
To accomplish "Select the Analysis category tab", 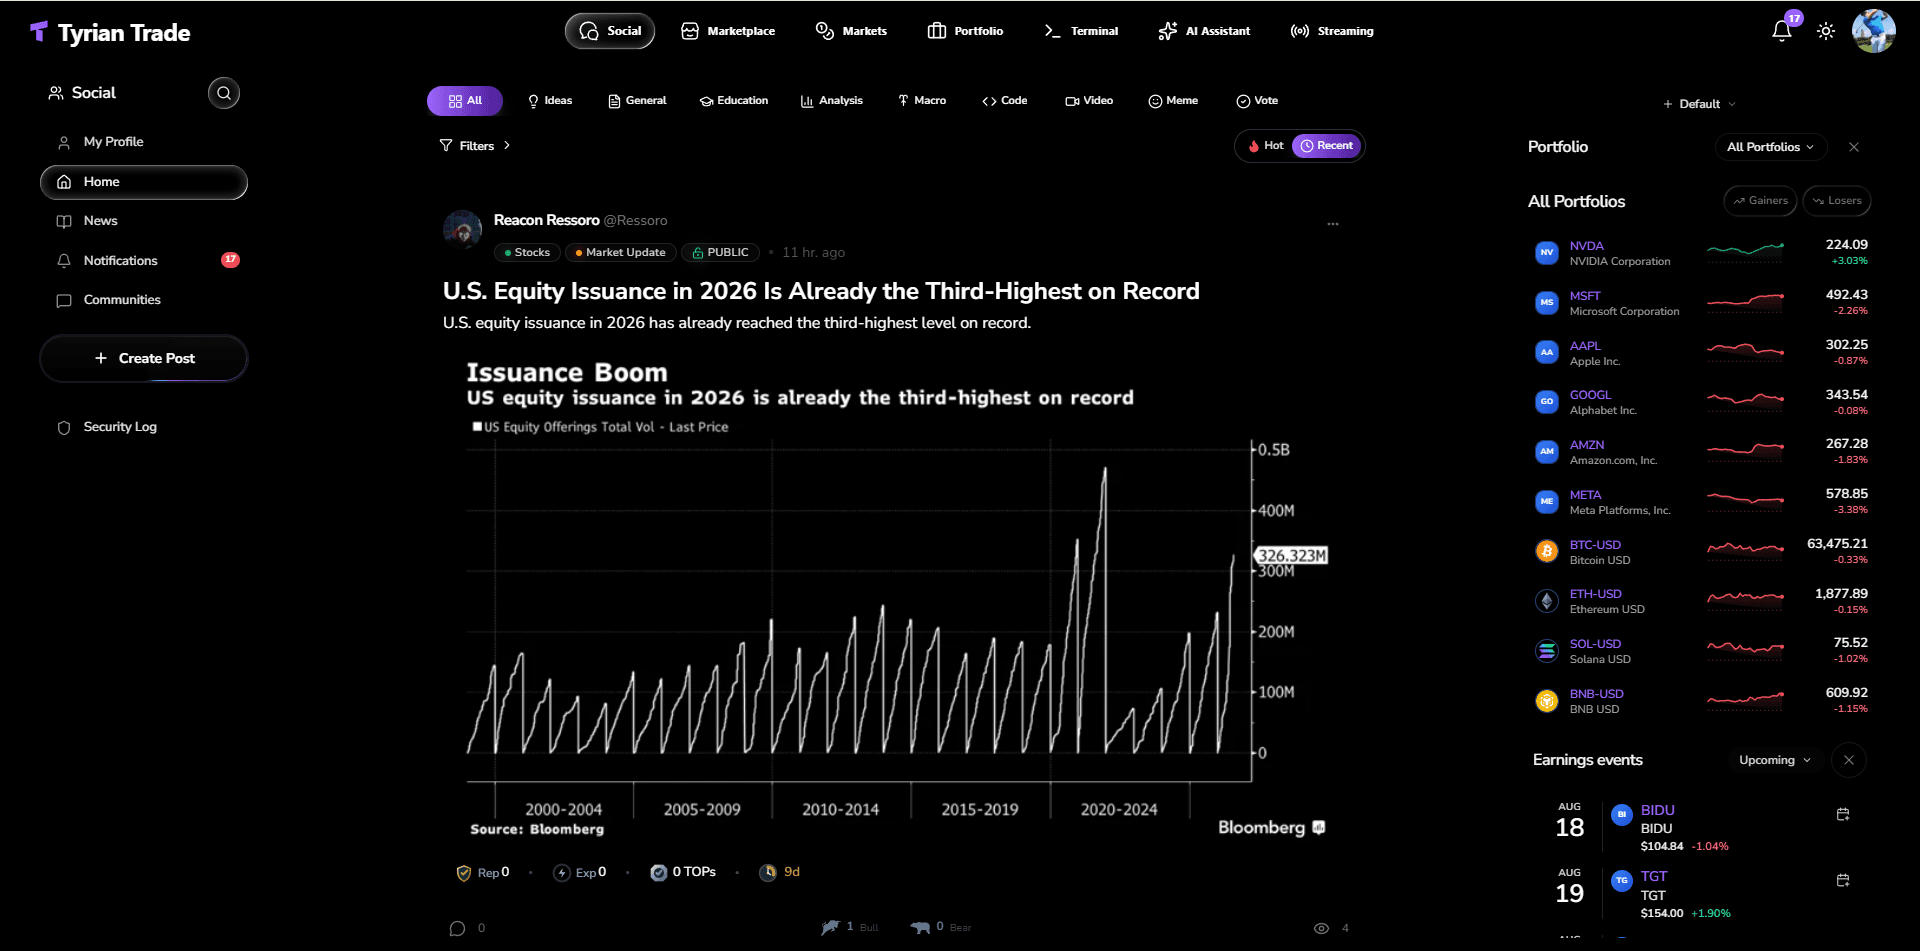I will pos(831,101).
